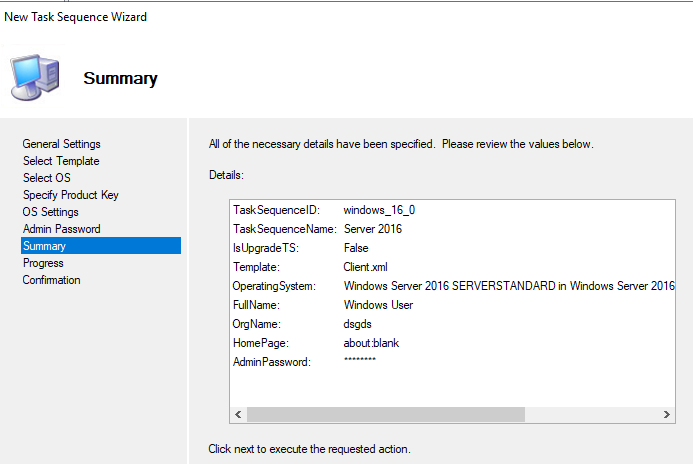Click the TaskSequenceID value windows_16_0
Image resolution: width=693 pixels, height=464 pixels.
(x=379, y=210)
